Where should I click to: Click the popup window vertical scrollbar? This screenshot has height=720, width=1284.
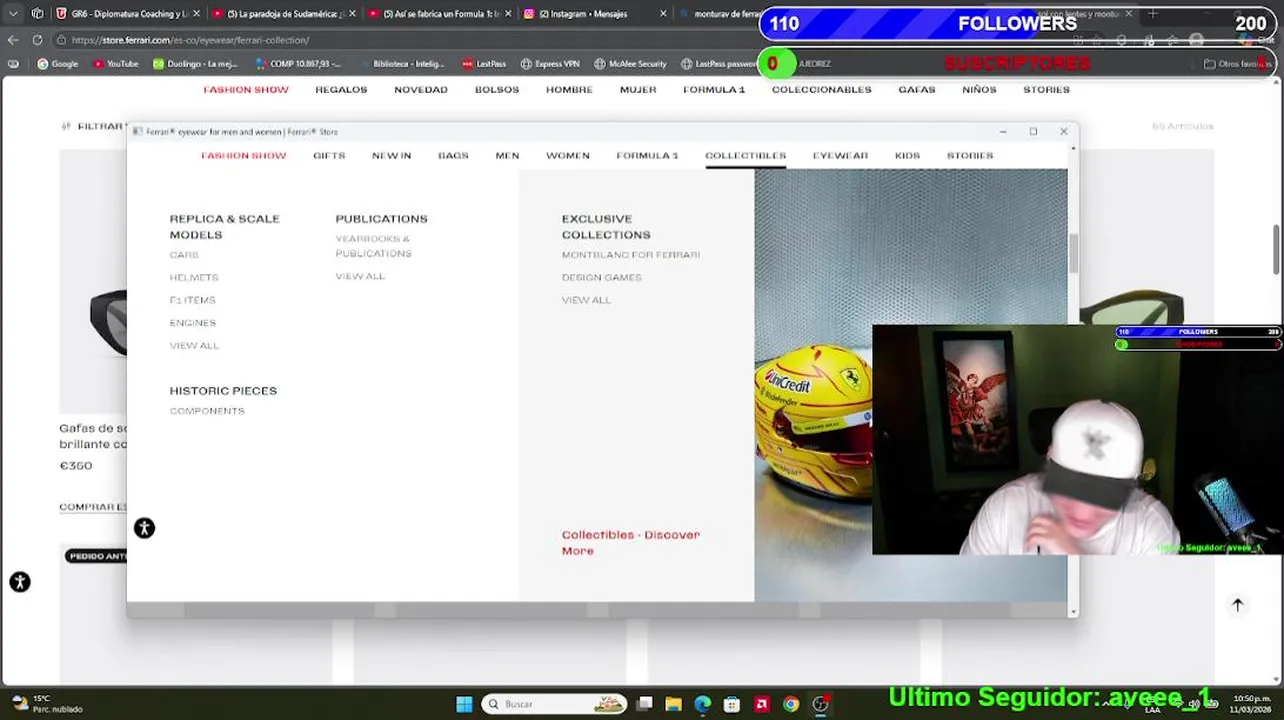1073,253
